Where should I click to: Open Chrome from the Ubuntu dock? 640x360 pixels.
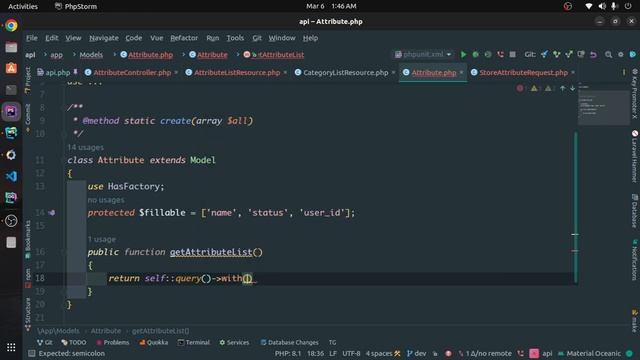tap(11, 25)
